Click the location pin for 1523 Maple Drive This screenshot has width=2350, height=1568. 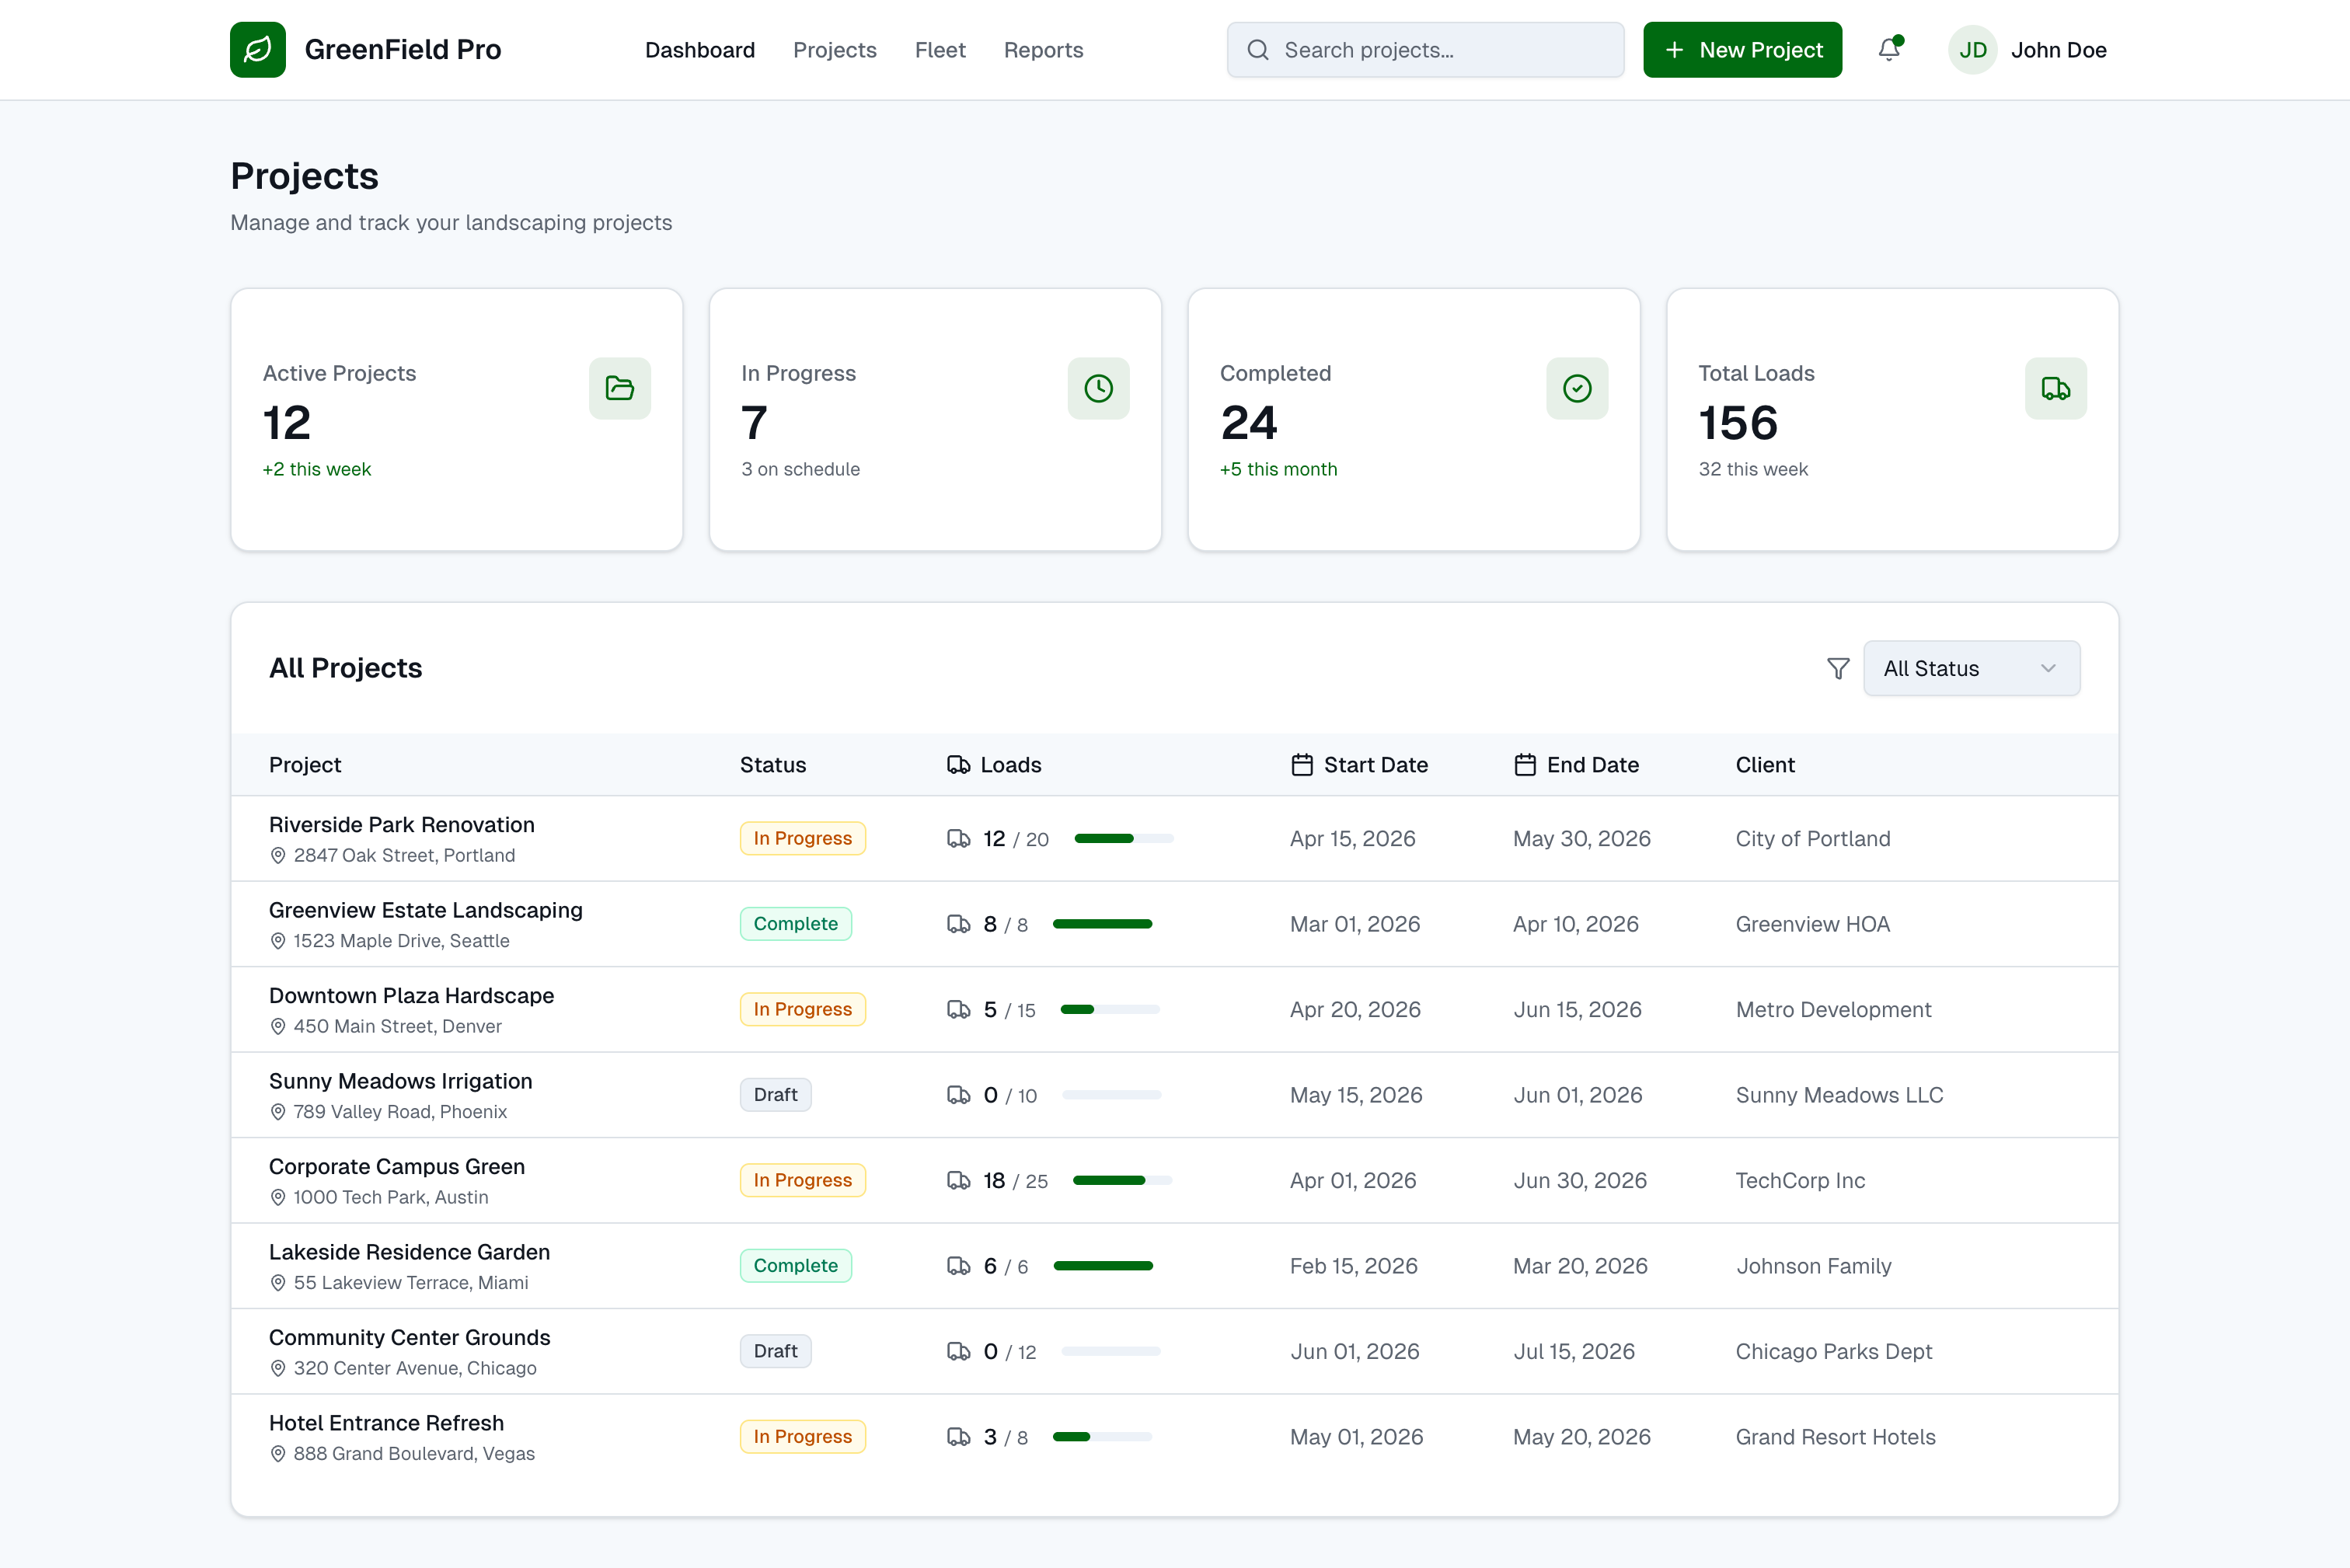tap(278, 941)
